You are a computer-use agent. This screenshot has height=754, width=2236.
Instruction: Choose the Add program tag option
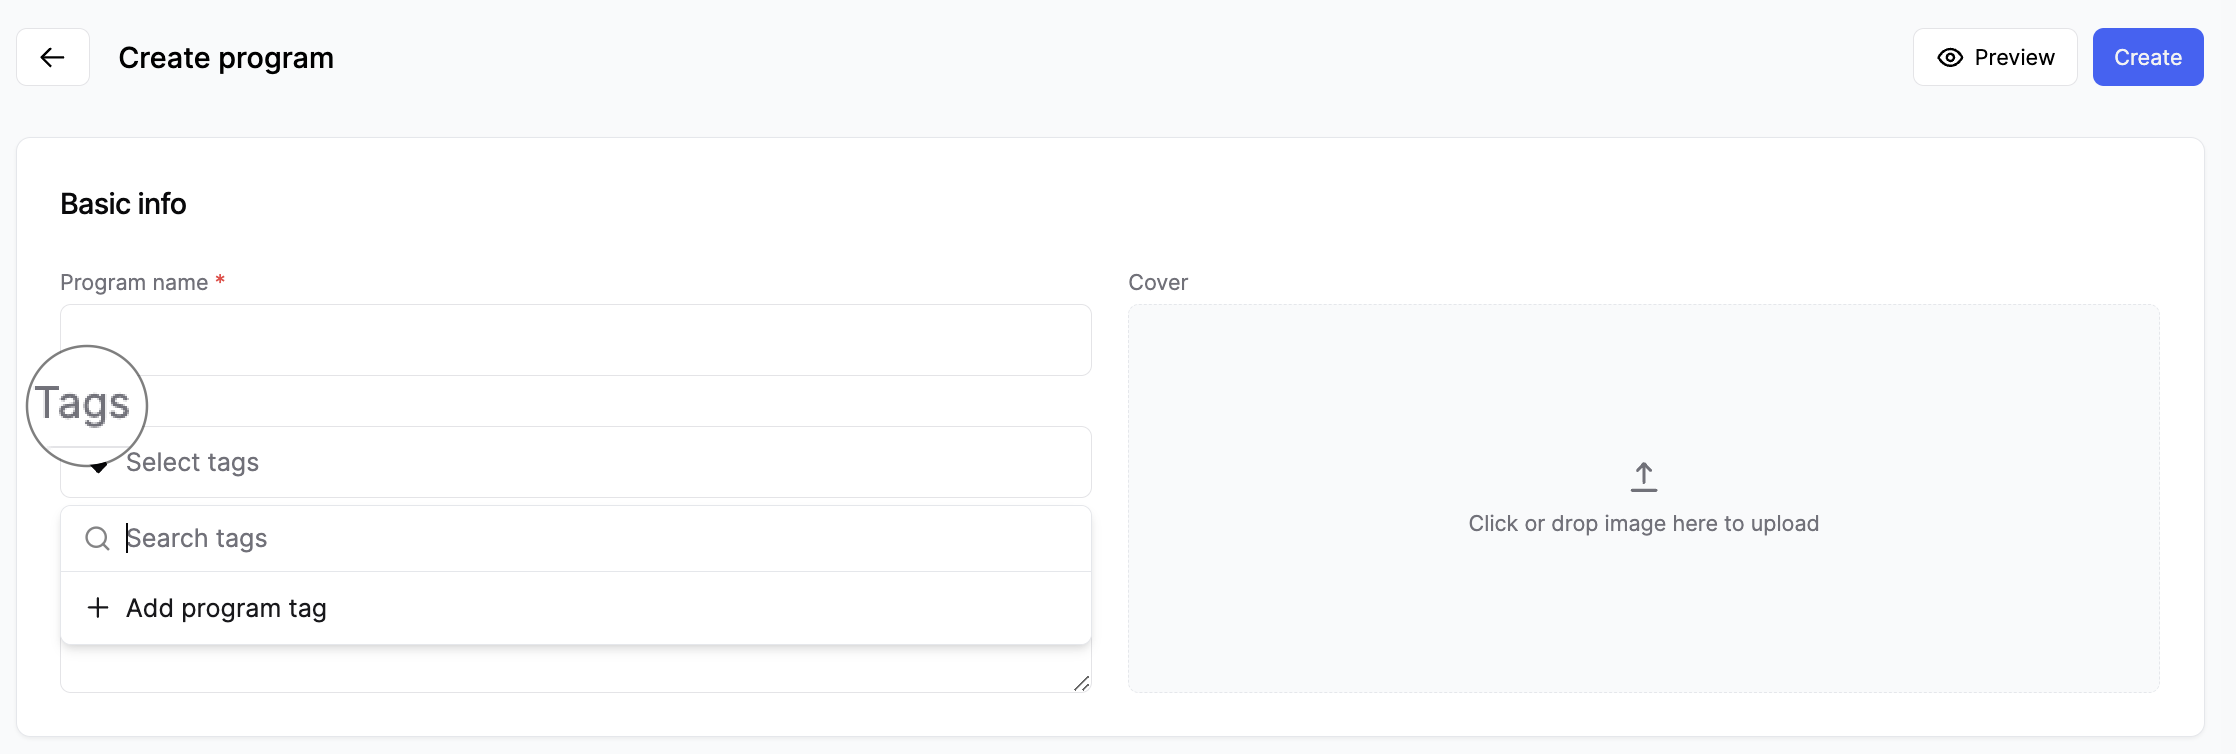point(226,608)
